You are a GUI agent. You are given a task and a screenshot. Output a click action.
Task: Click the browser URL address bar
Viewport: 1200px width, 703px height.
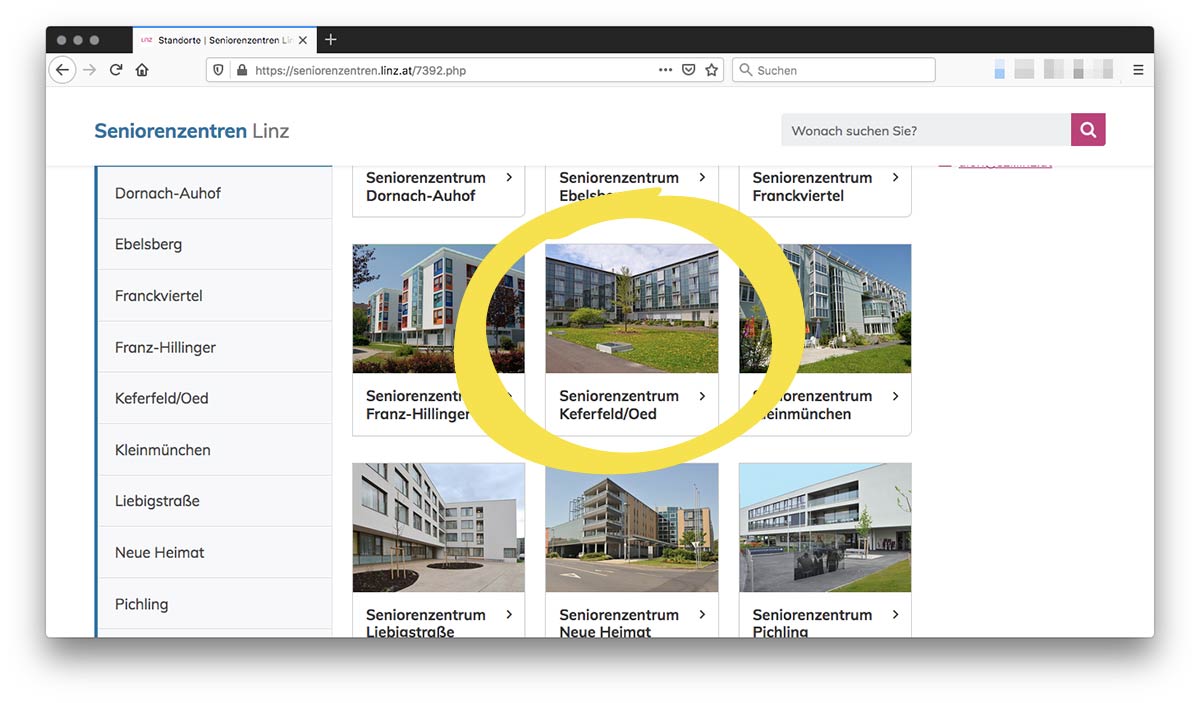(x=450, y=70)
